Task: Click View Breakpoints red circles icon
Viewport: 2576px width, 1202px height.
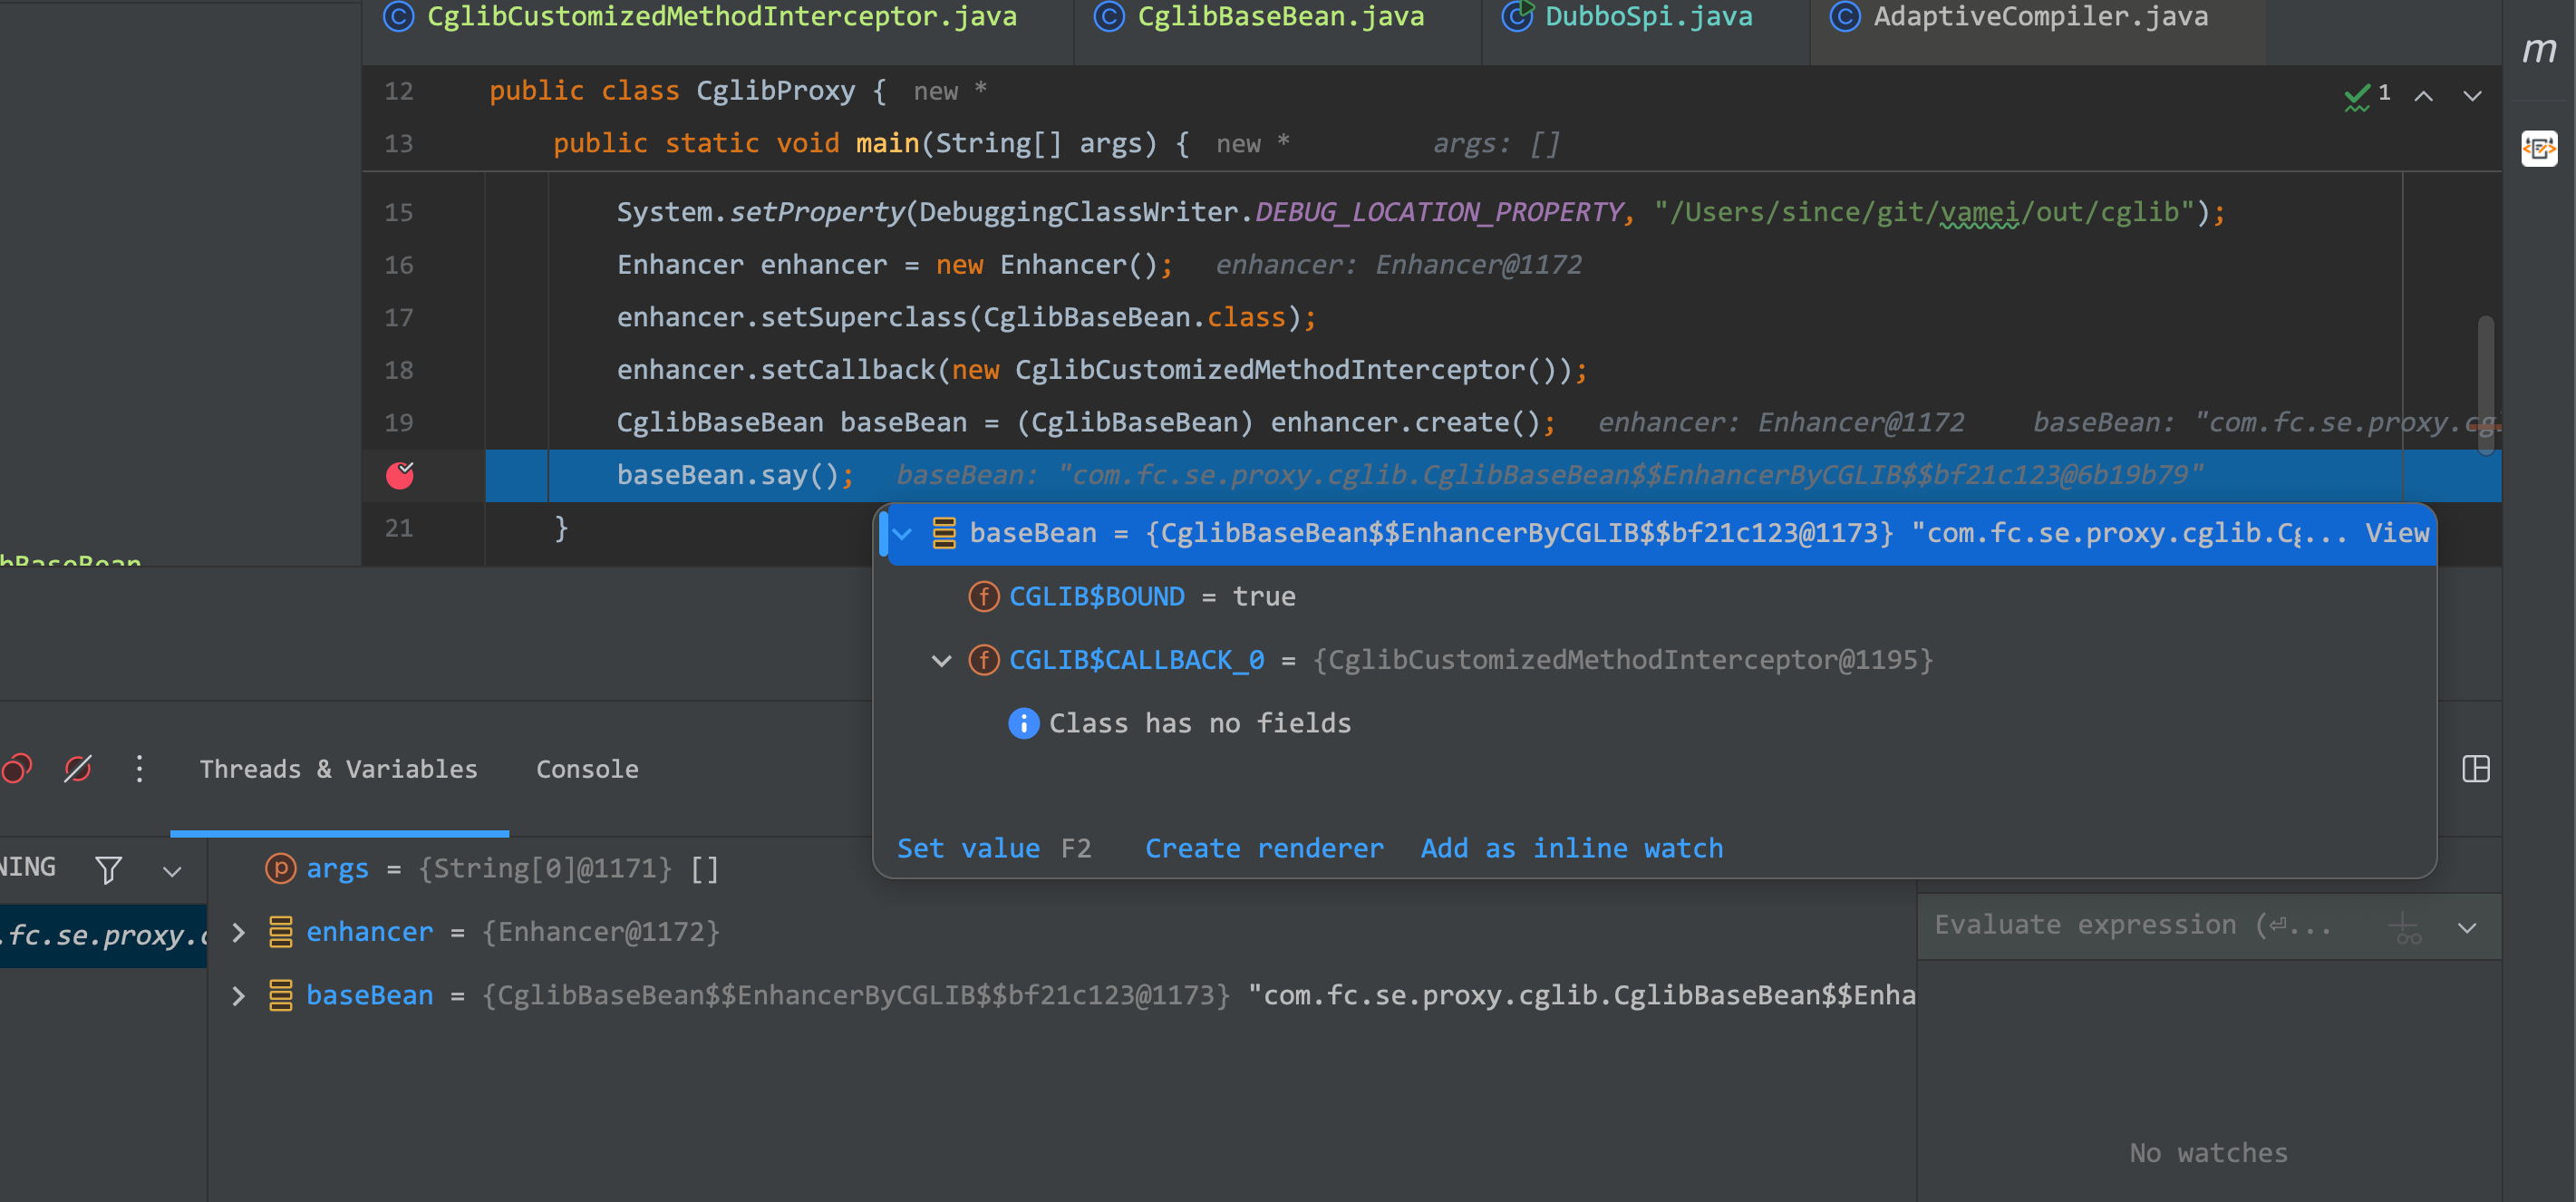Action: pos(17,768)
